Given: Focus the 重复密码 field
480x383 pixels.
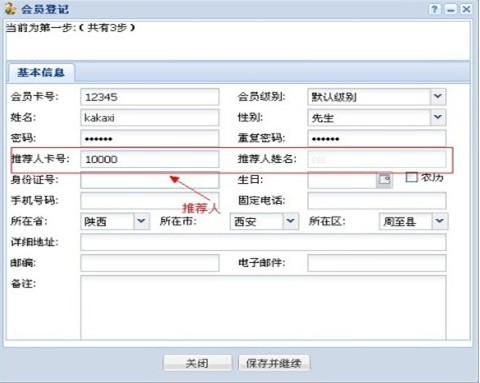Looking at the screenshot, I should (377, 138).
